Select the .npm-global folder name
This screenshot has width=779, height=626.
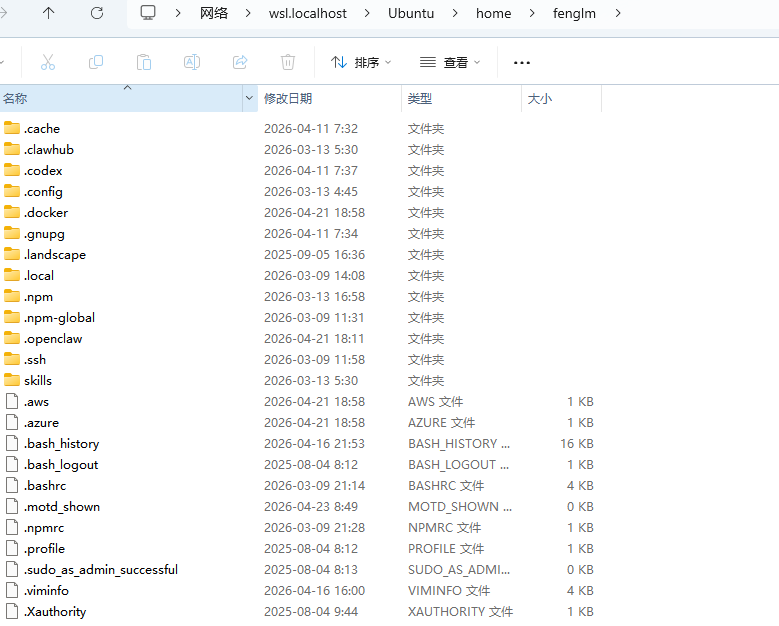click(59, 317)
